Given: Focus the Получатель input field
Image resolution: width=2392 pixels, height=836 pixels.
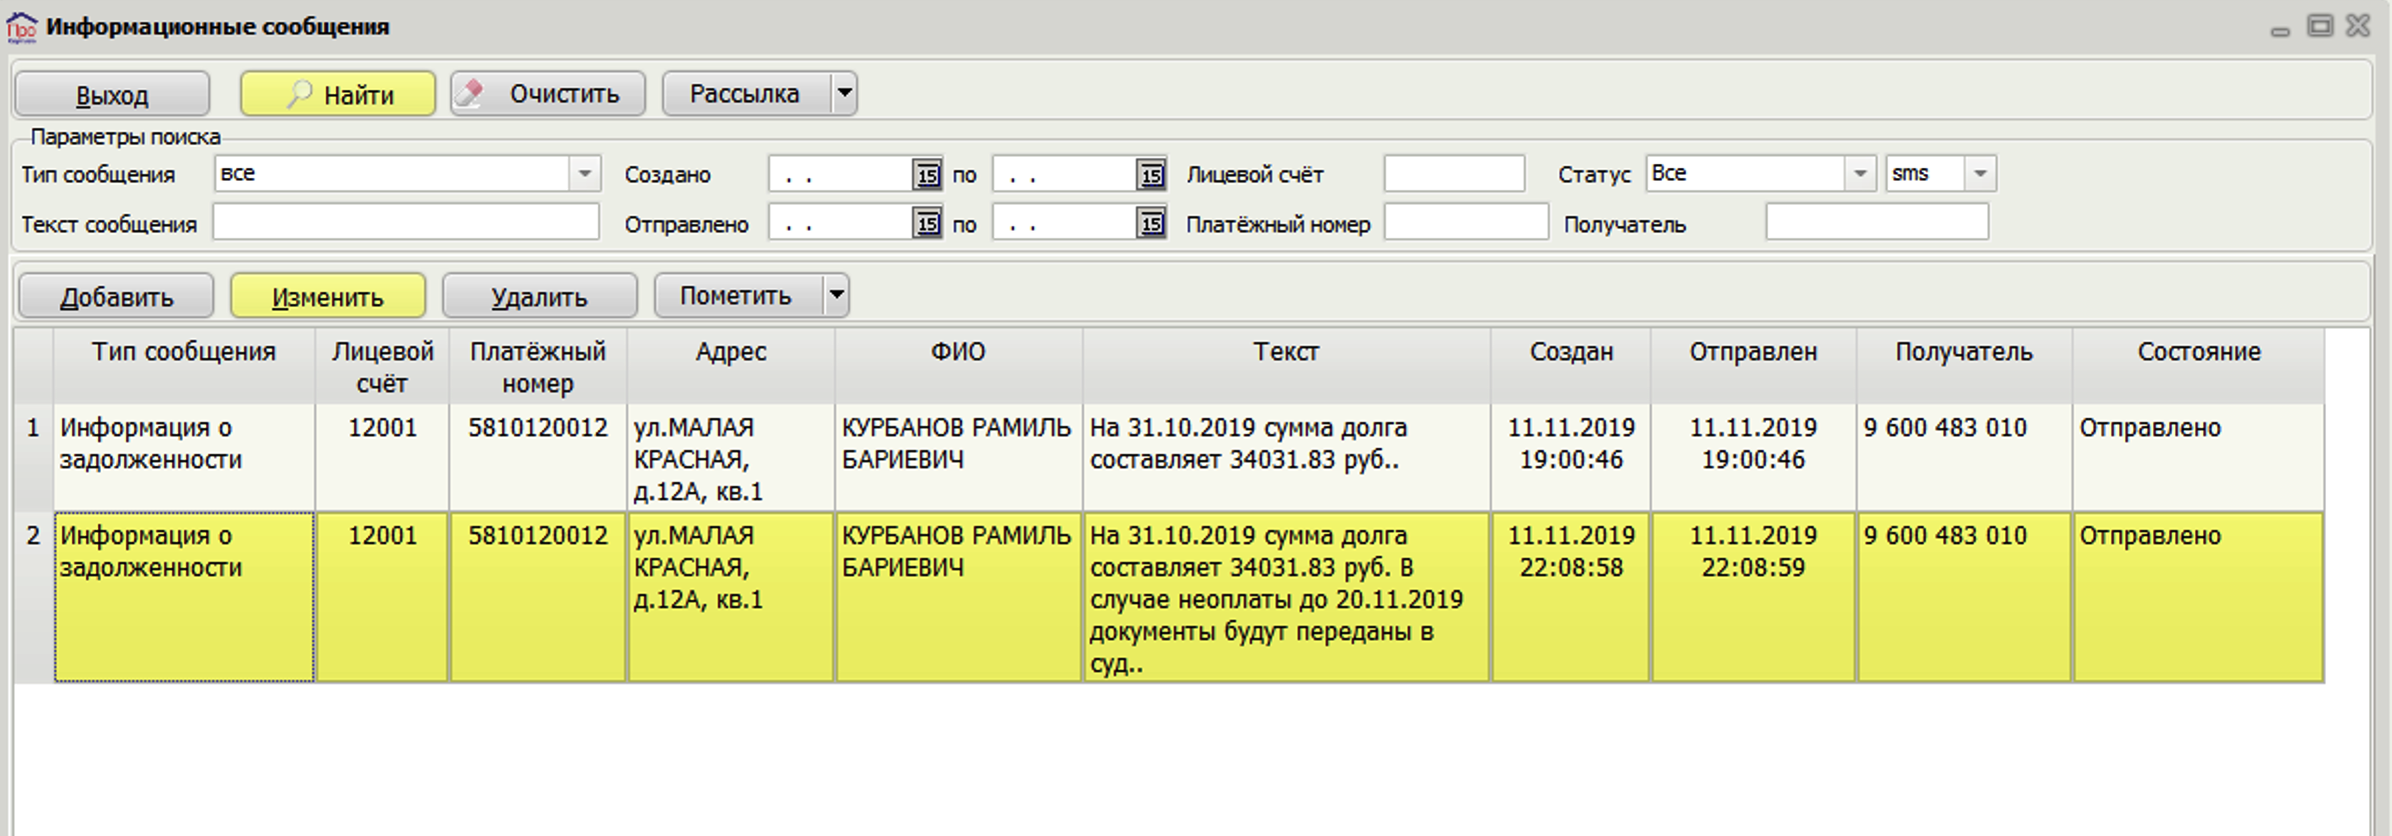Looking at the screenshot, I should (x=1877, y=222).
